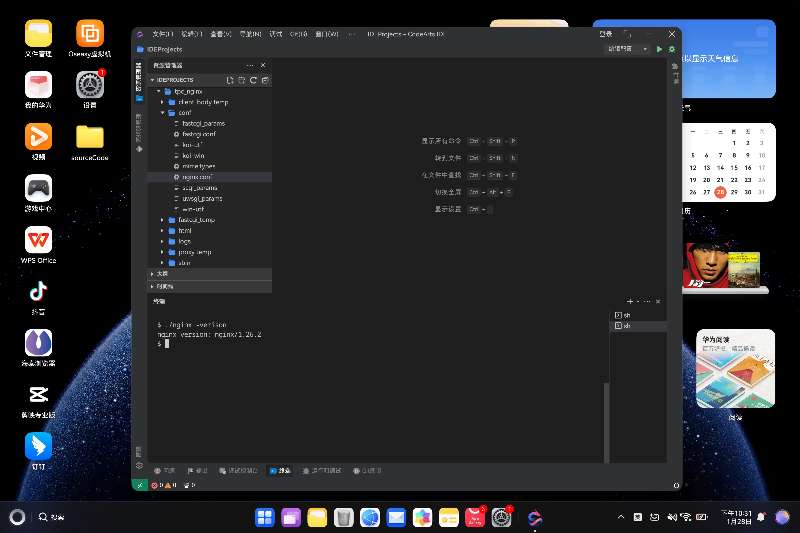Viewport: 800px width, 533px height.
Task: Collapse the IDEPROJECTS section
Action: pos(152,80)
